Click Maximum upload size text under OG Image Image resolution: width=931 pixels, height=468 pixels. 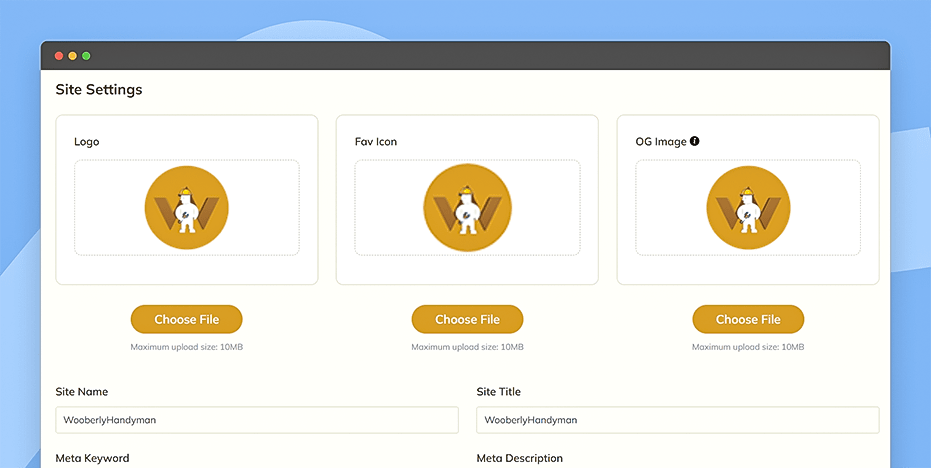pyautogui.click(x=748, y=347)
